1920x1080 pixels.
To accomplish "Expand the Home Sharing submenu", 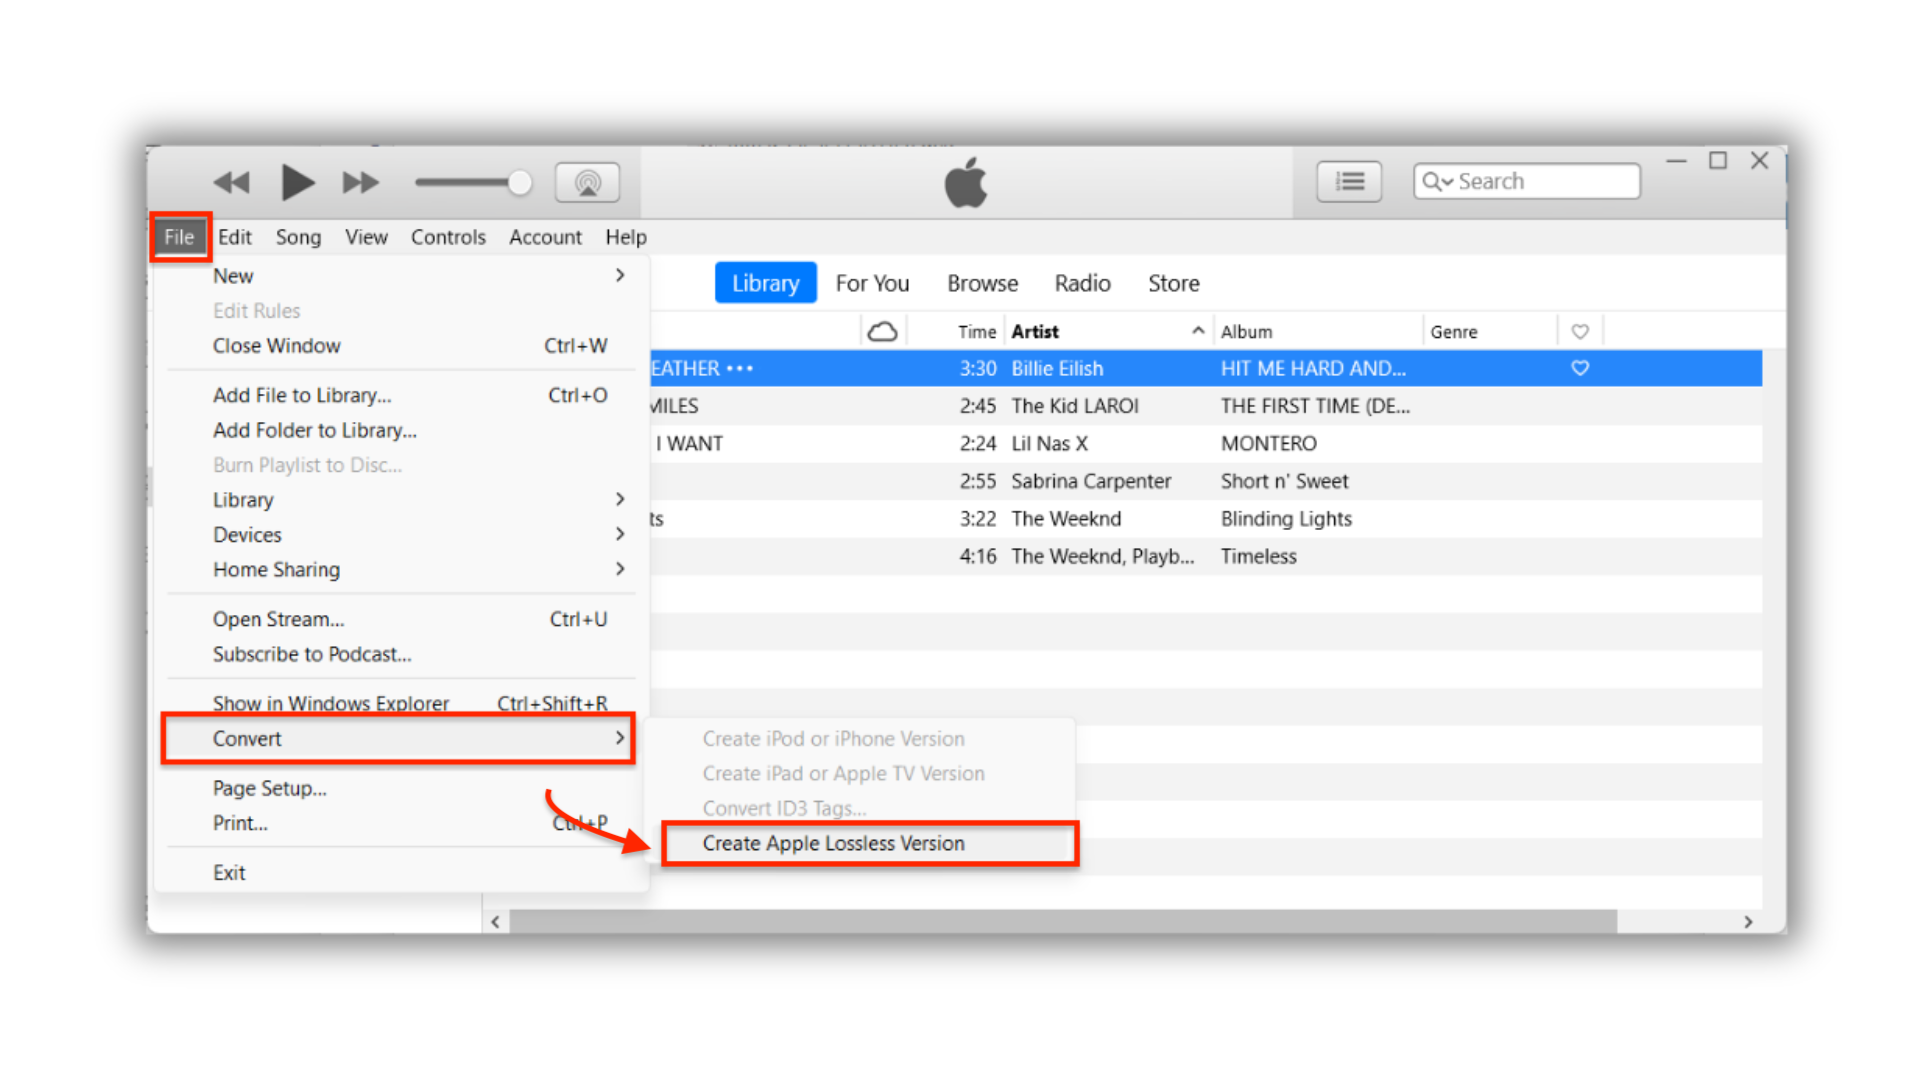I will (400, 569).
